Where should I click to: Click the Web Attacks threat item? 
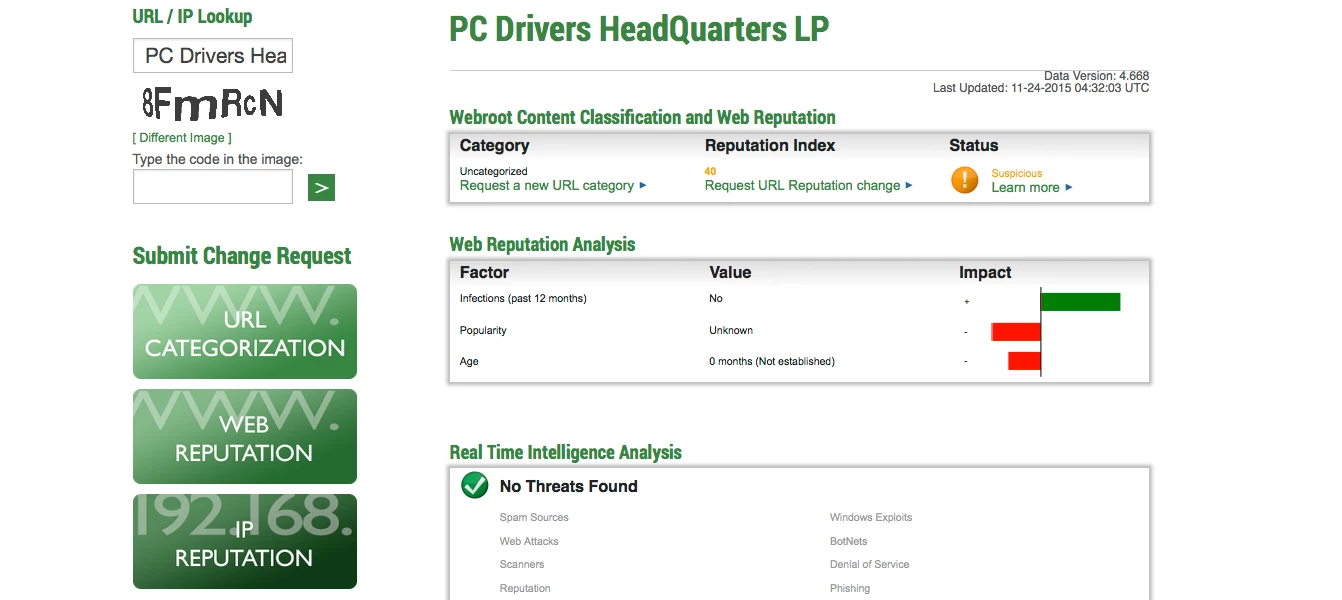(x=529, y=542)
